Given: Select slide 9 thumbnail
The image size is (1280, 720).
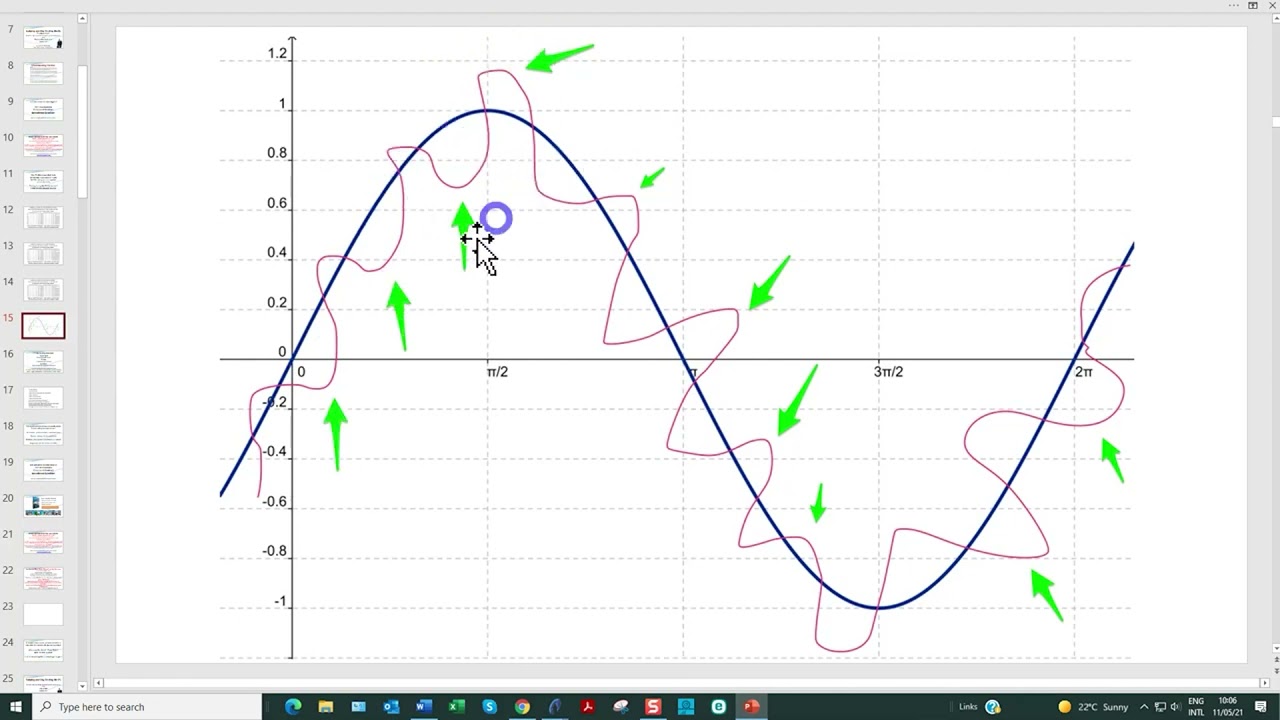Looking at the screenshot, I should tap(43, 109).
